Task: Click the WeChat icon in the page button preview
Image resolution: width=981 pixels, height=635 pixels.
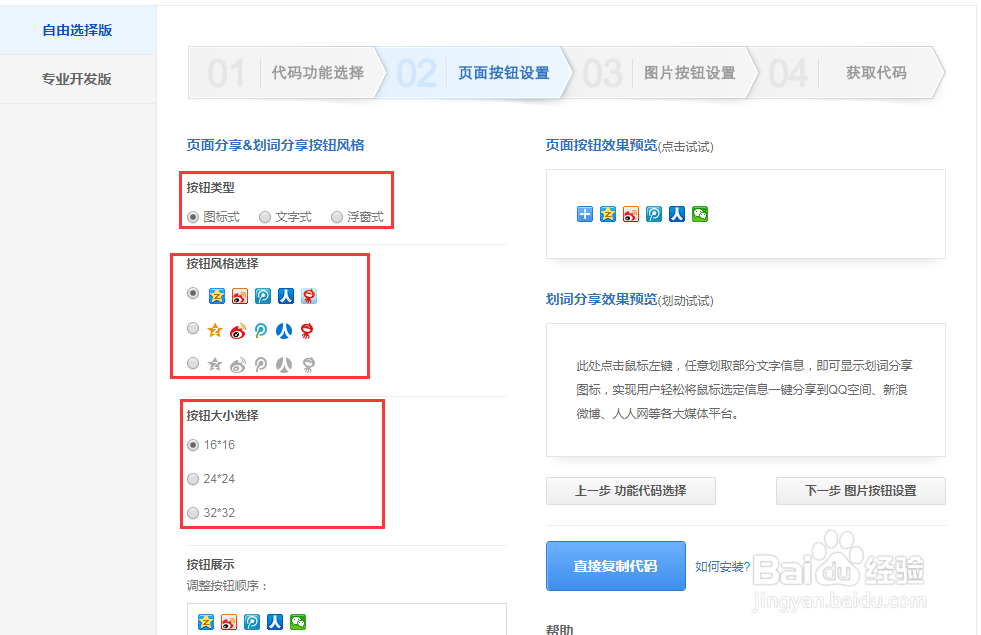Action: coord(700,214)
